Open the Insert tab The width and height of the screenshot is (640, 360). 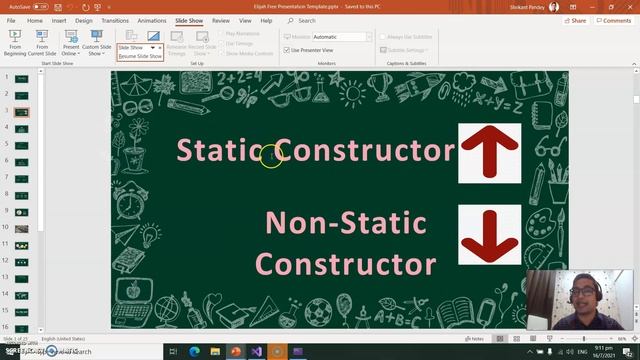pyautogui.click(x=59, y=20)
